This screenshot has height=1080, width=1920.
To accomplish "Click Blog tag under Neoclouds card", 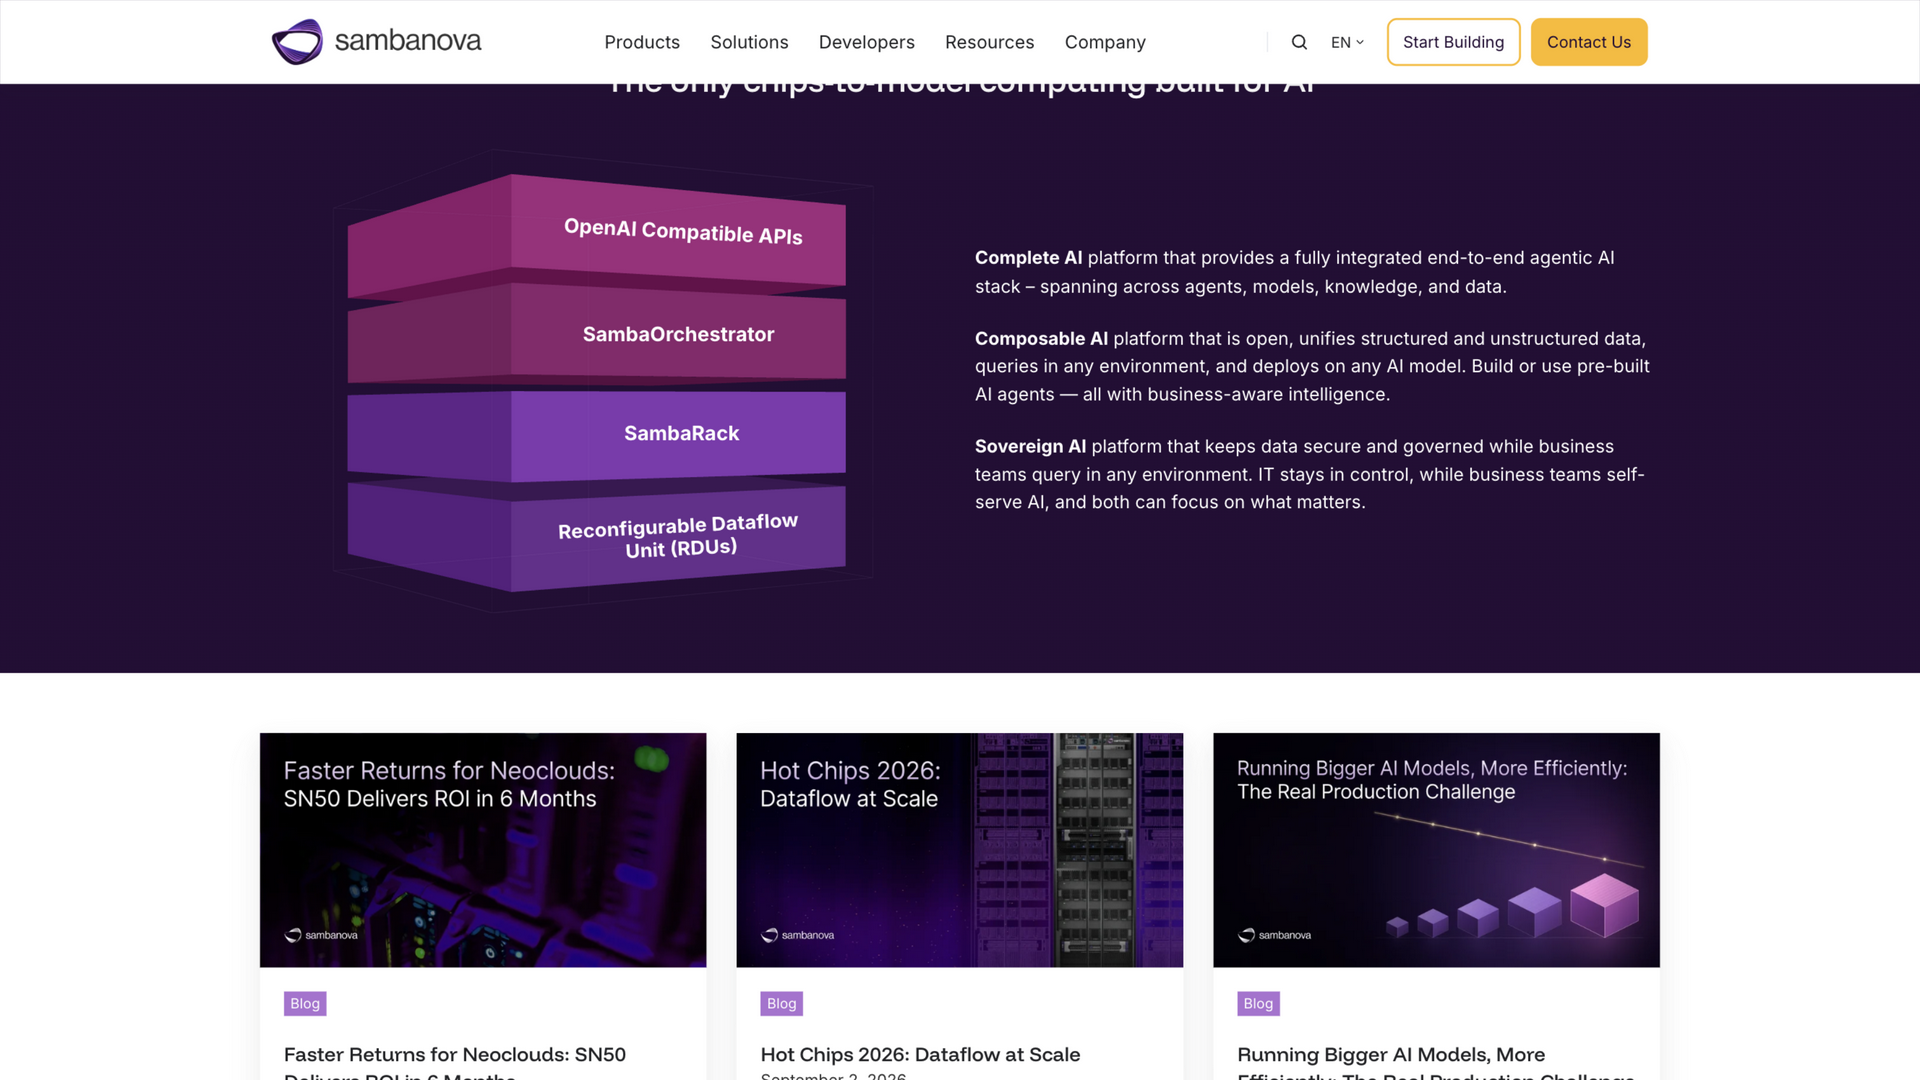I will (x=305, y=1003).
